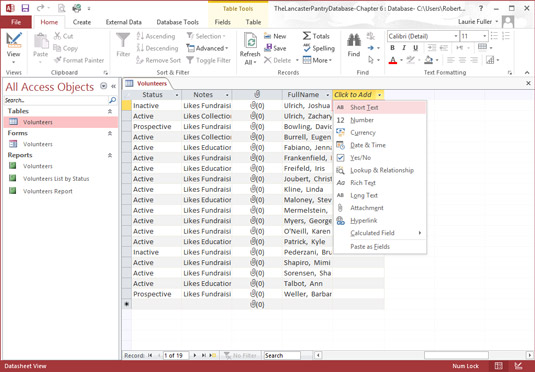535x372 pixels.
Task: Click the Format Painter tool
Action: pyautogui.click(x=79, y=60)
